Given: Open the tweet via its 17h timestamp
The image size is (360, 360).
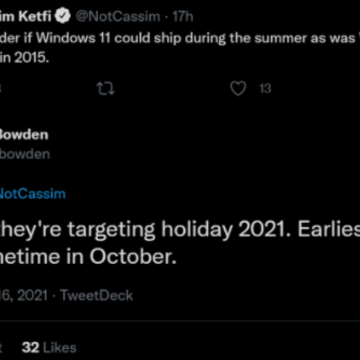Looking at the screenshot, I should pyautogui.click(x=183, y=16).
